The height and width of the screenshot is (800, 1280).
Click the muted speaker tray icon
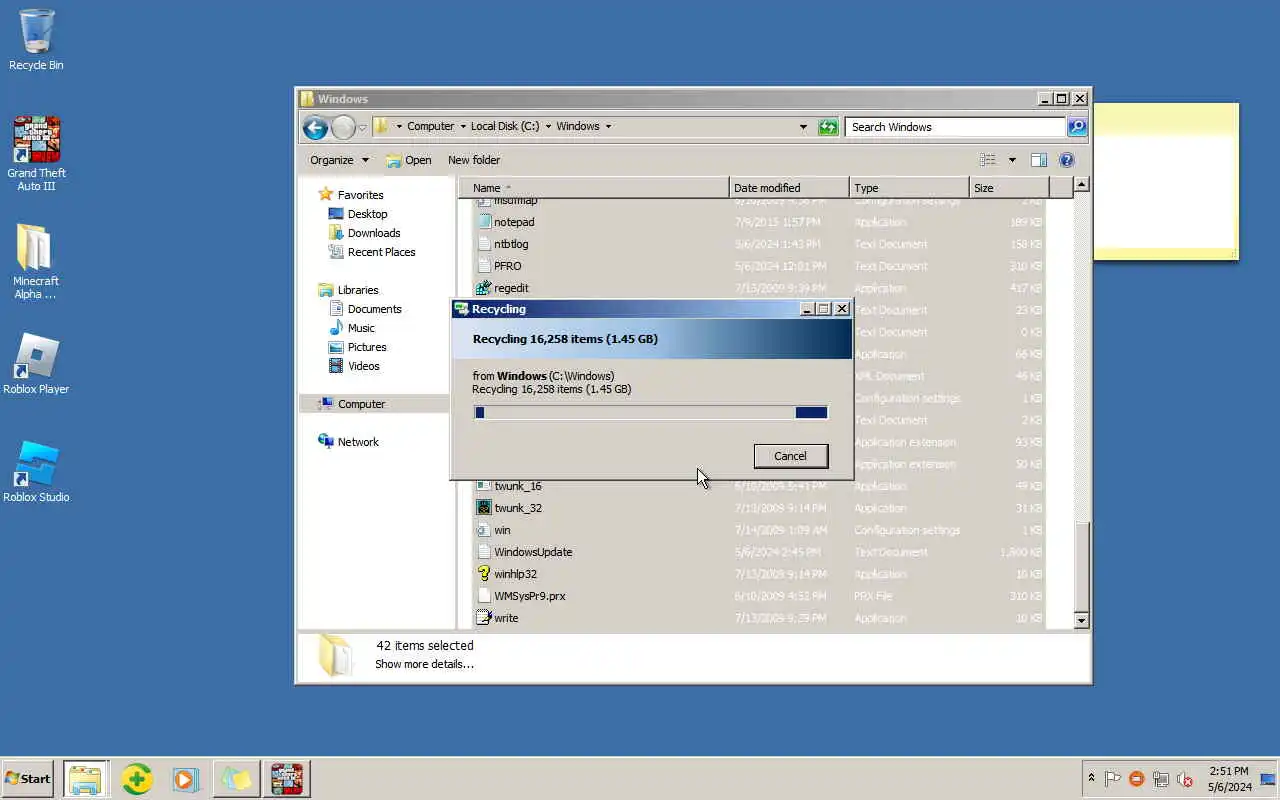[1185, 779]
